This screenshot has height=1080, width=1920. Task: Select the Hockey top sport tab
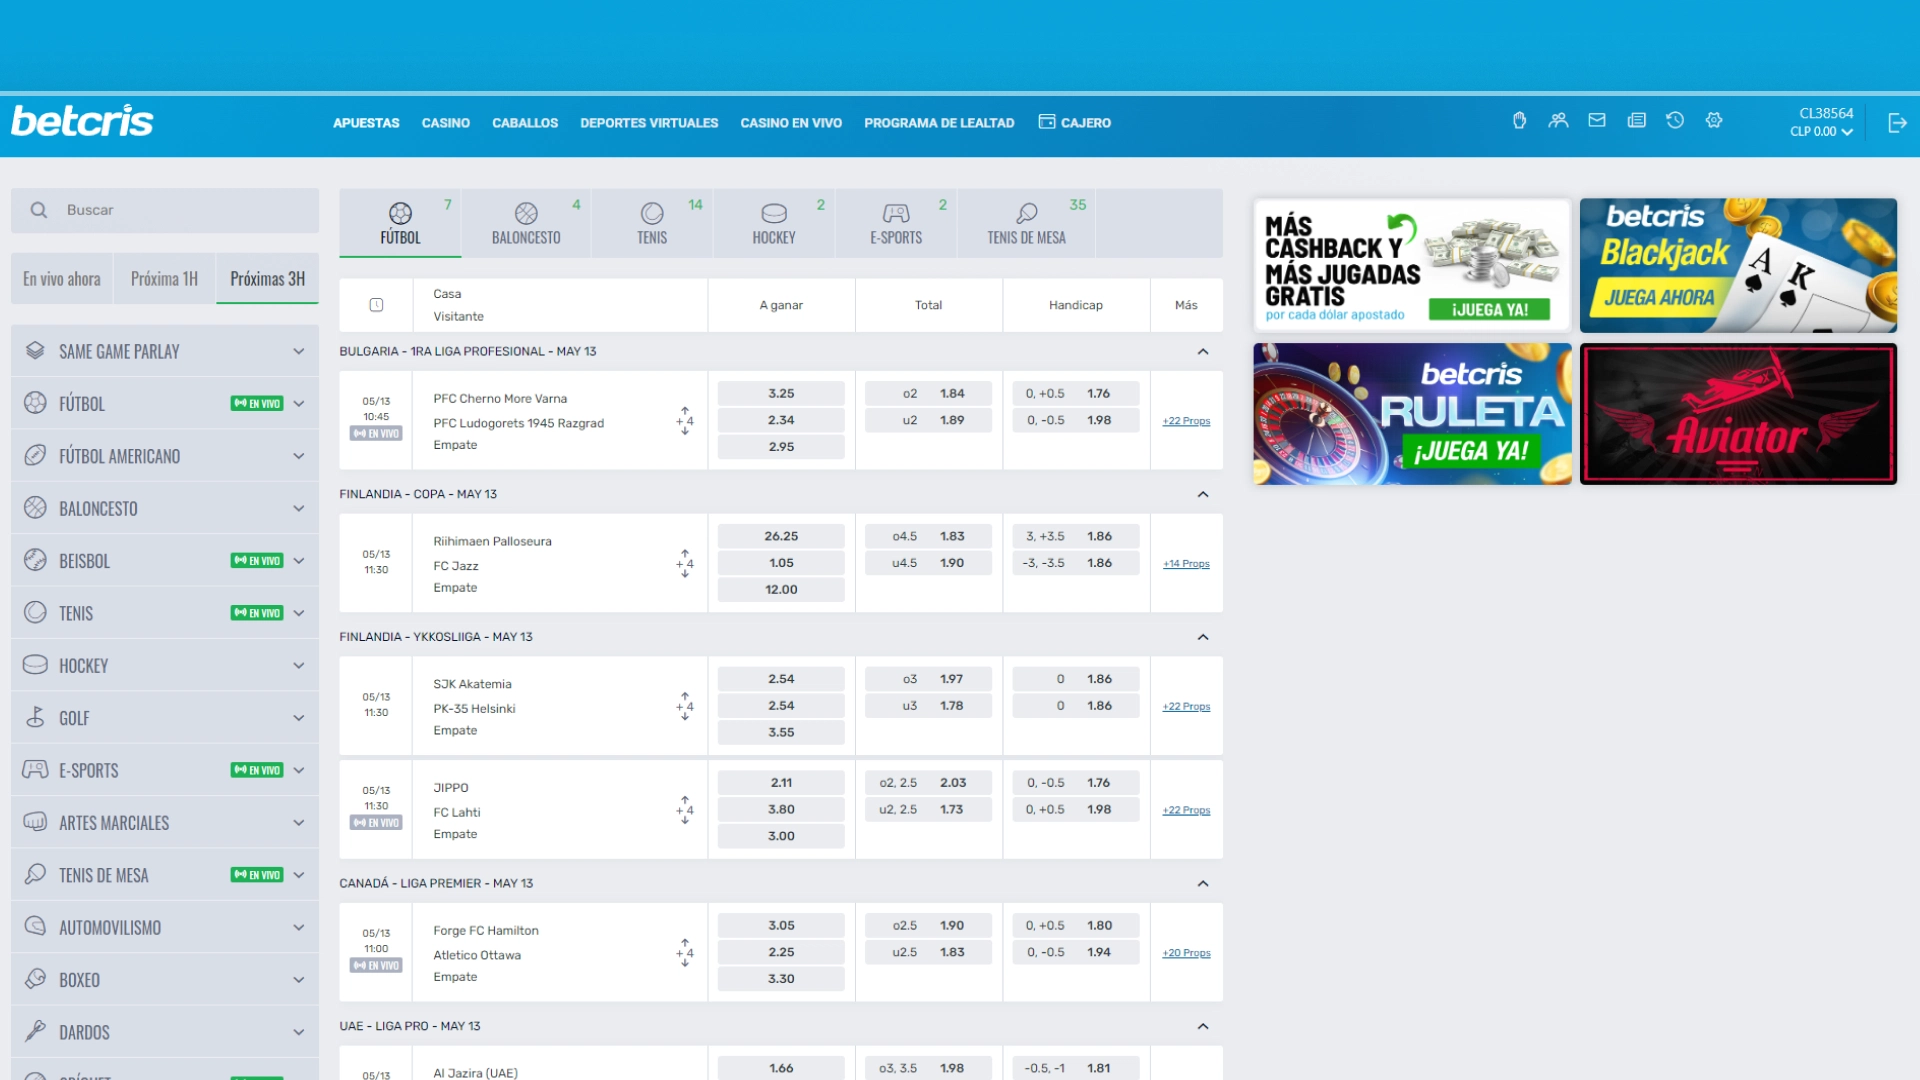coord(774,224)
